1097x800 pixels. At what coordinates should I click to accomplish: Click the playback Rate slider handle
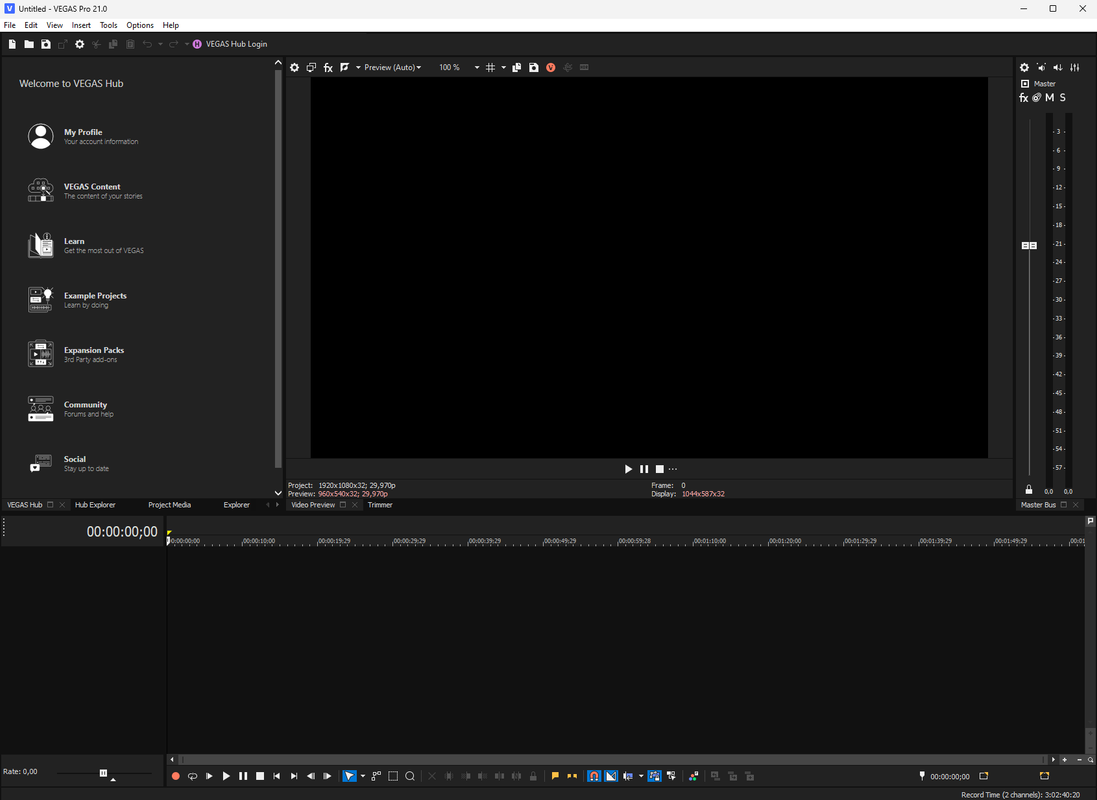(x=103, y=773)
